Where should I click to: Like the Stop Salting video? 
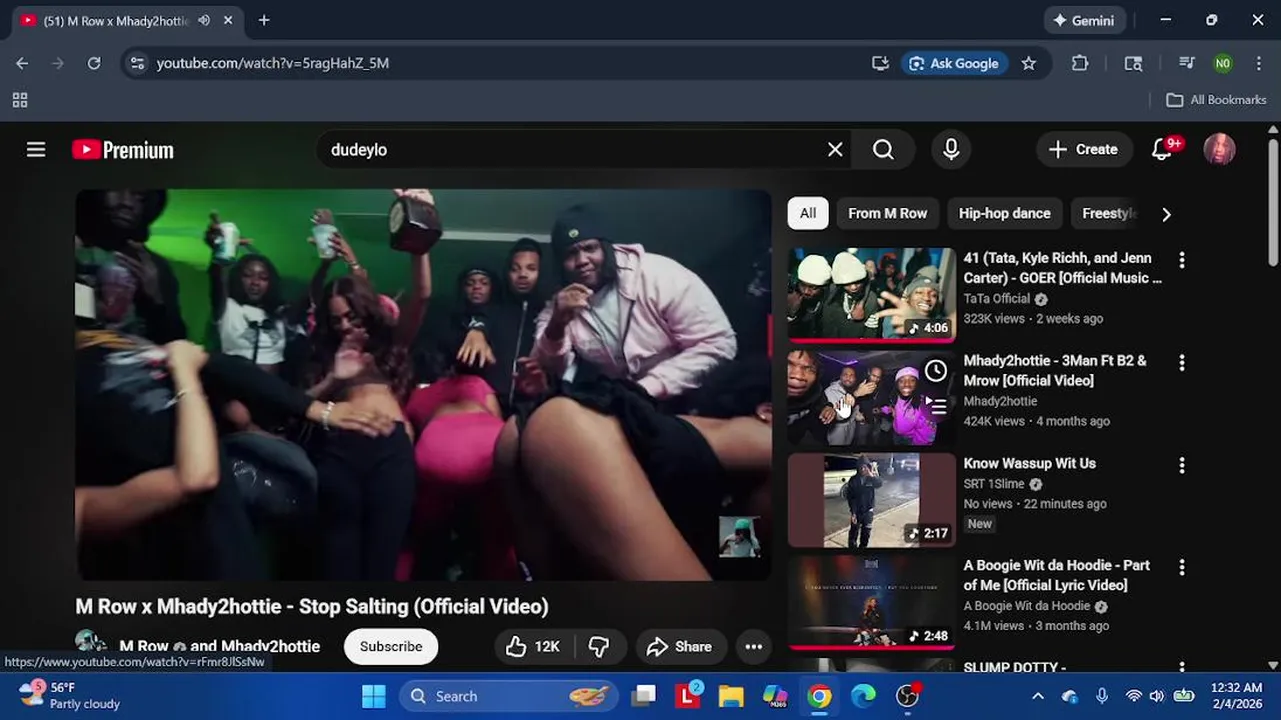(x=532, y=647)
